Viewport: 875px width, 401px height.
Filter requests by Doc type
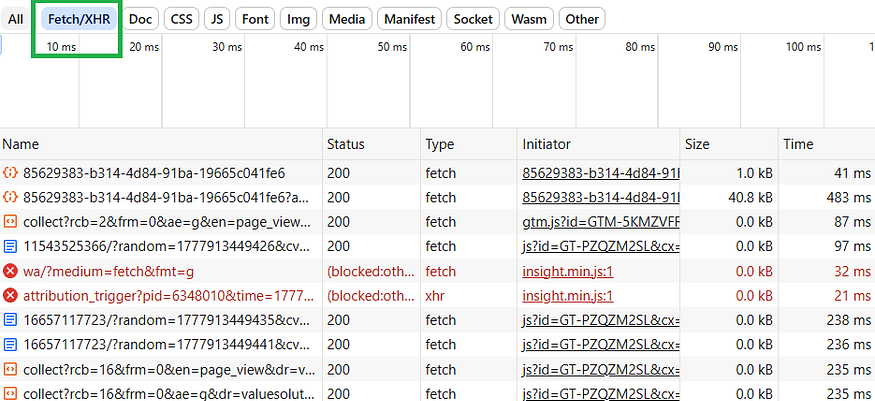click(x=141, y=20)
